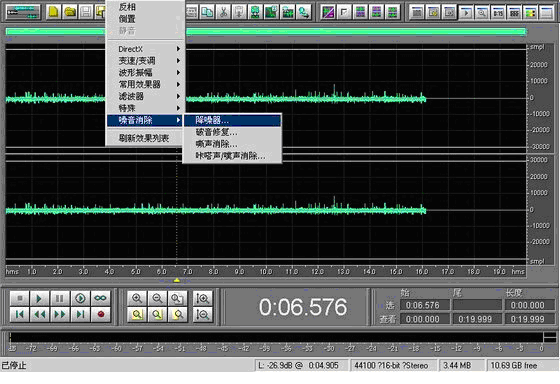Screen dimensions: 560x384
Task: Click the yellow playhead marker triangle
Action: 176,281
